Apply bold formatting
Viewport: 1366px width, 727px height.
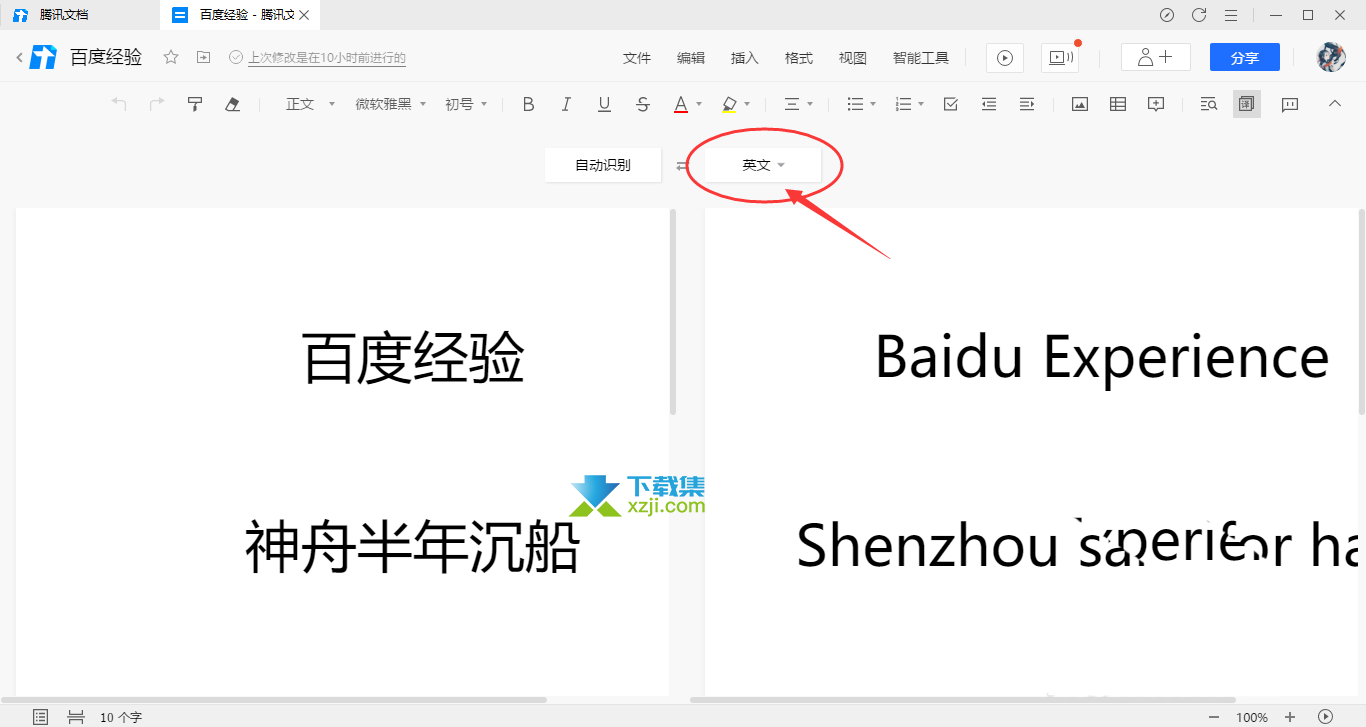point(529,104)
